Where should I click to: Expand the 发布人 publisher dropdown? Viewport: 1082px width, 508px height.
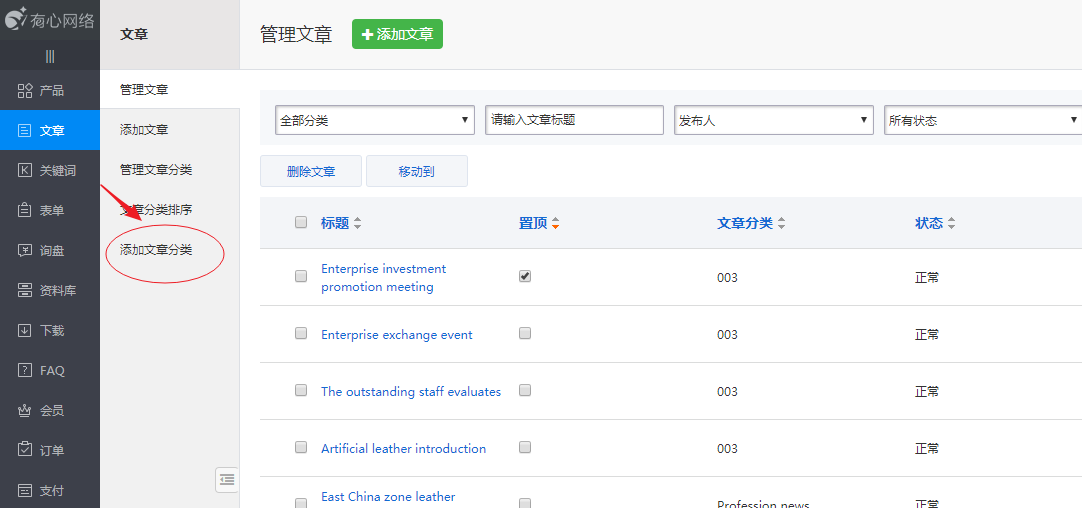coord(773,120)
